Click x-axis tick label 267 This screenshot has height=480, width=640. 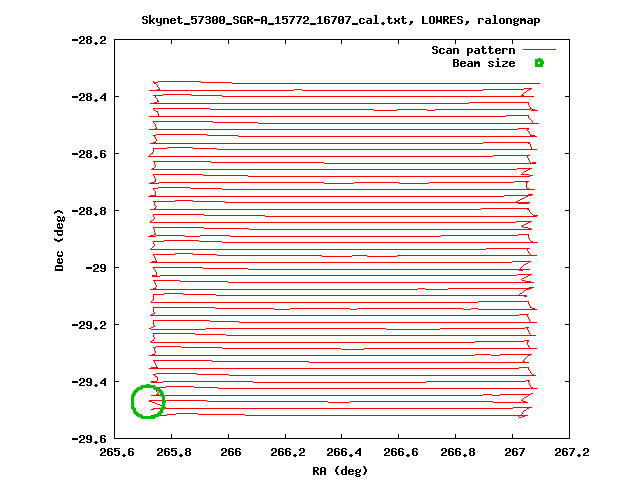click(x=515, y=452)
